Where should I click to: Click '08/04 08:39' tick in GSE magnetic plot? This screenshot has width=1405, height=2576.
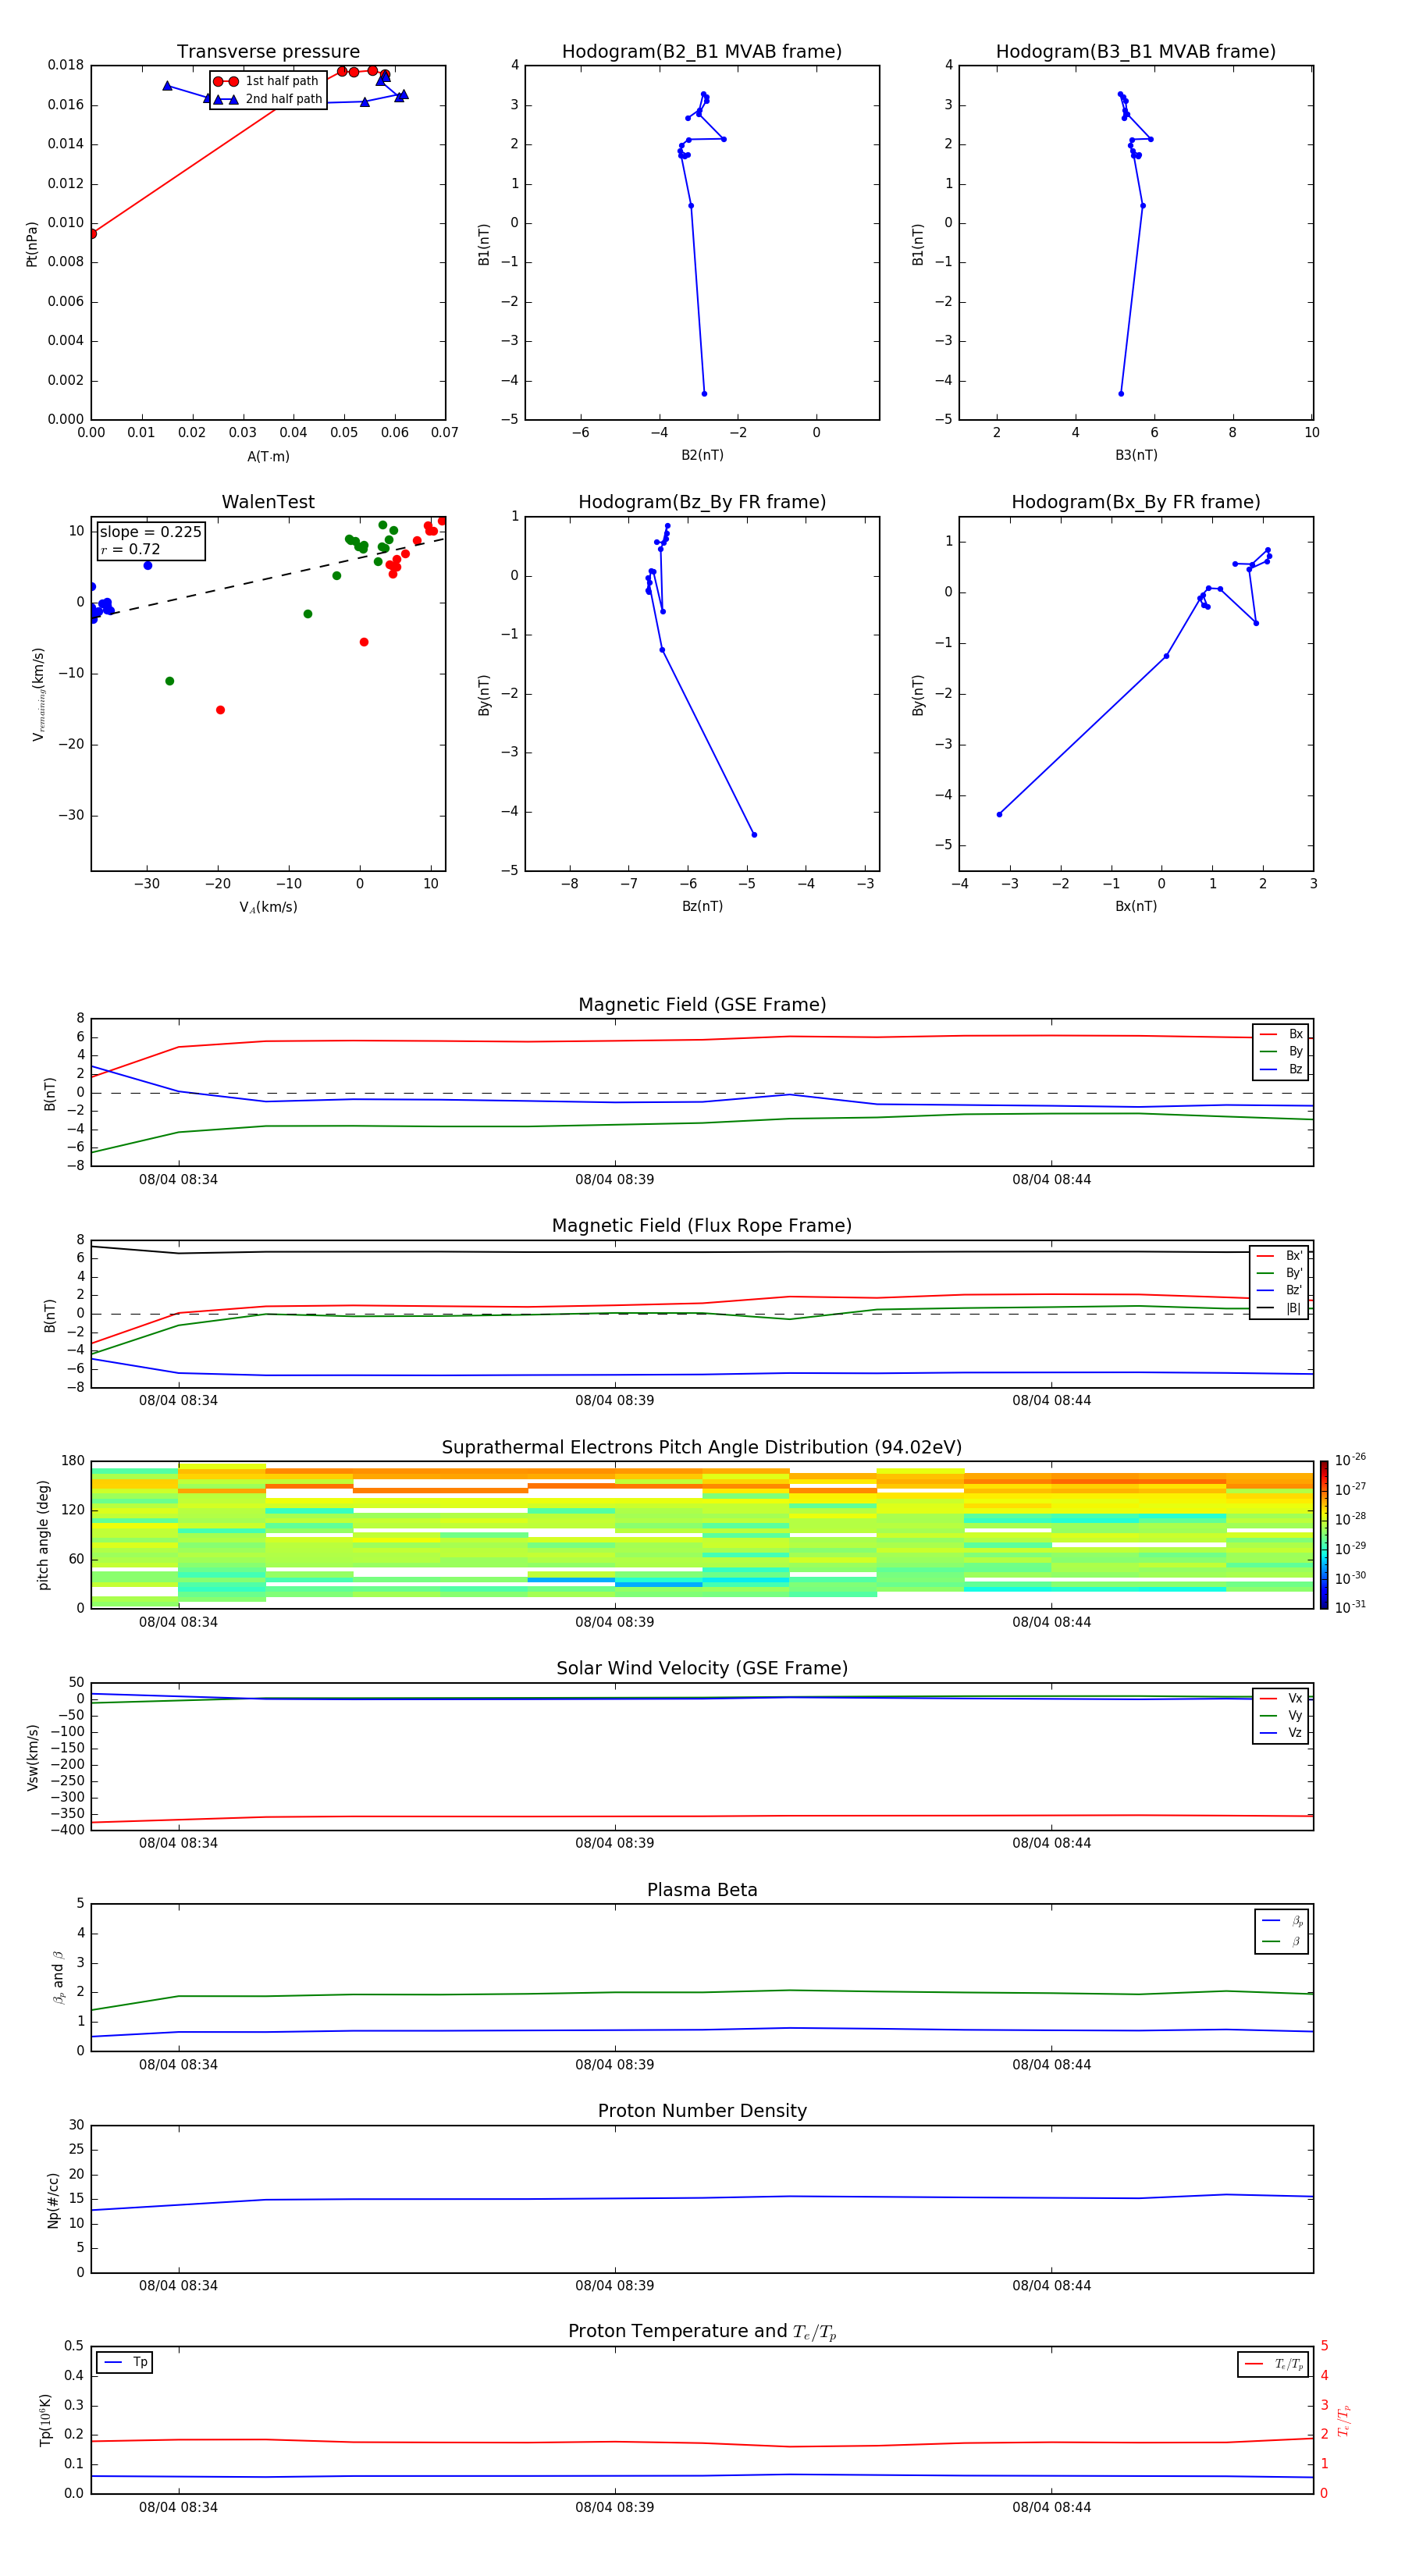tap(614, 1180)
